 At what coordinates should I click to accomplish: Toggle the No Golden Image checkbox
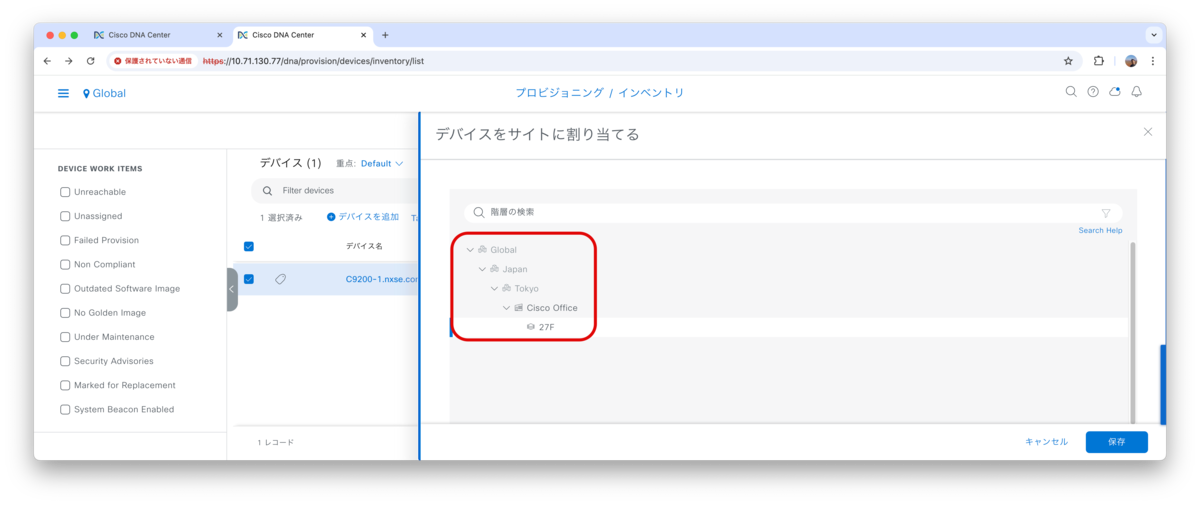point(65,312)
